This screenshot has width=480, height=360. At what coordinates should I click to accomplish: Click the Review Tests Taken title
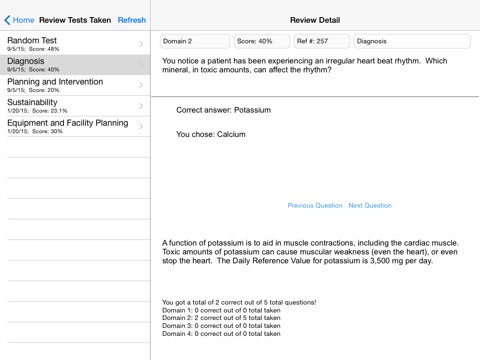click(75, 20)
